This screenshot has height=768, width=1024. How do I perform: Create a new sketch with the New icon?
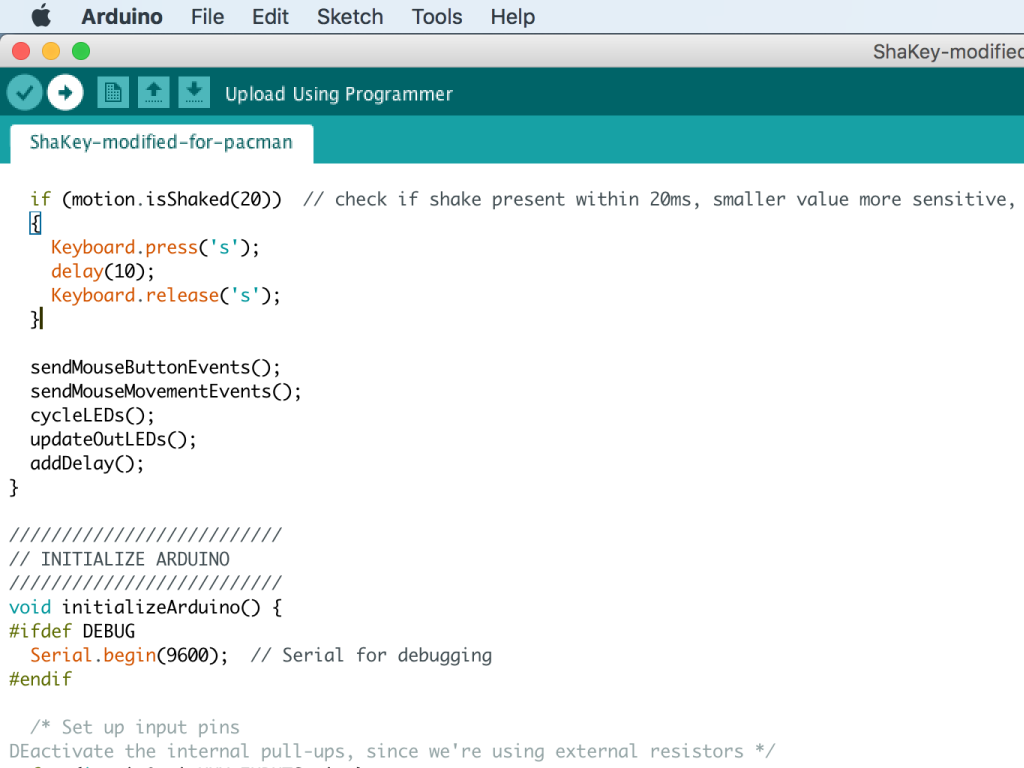point(113,93)
